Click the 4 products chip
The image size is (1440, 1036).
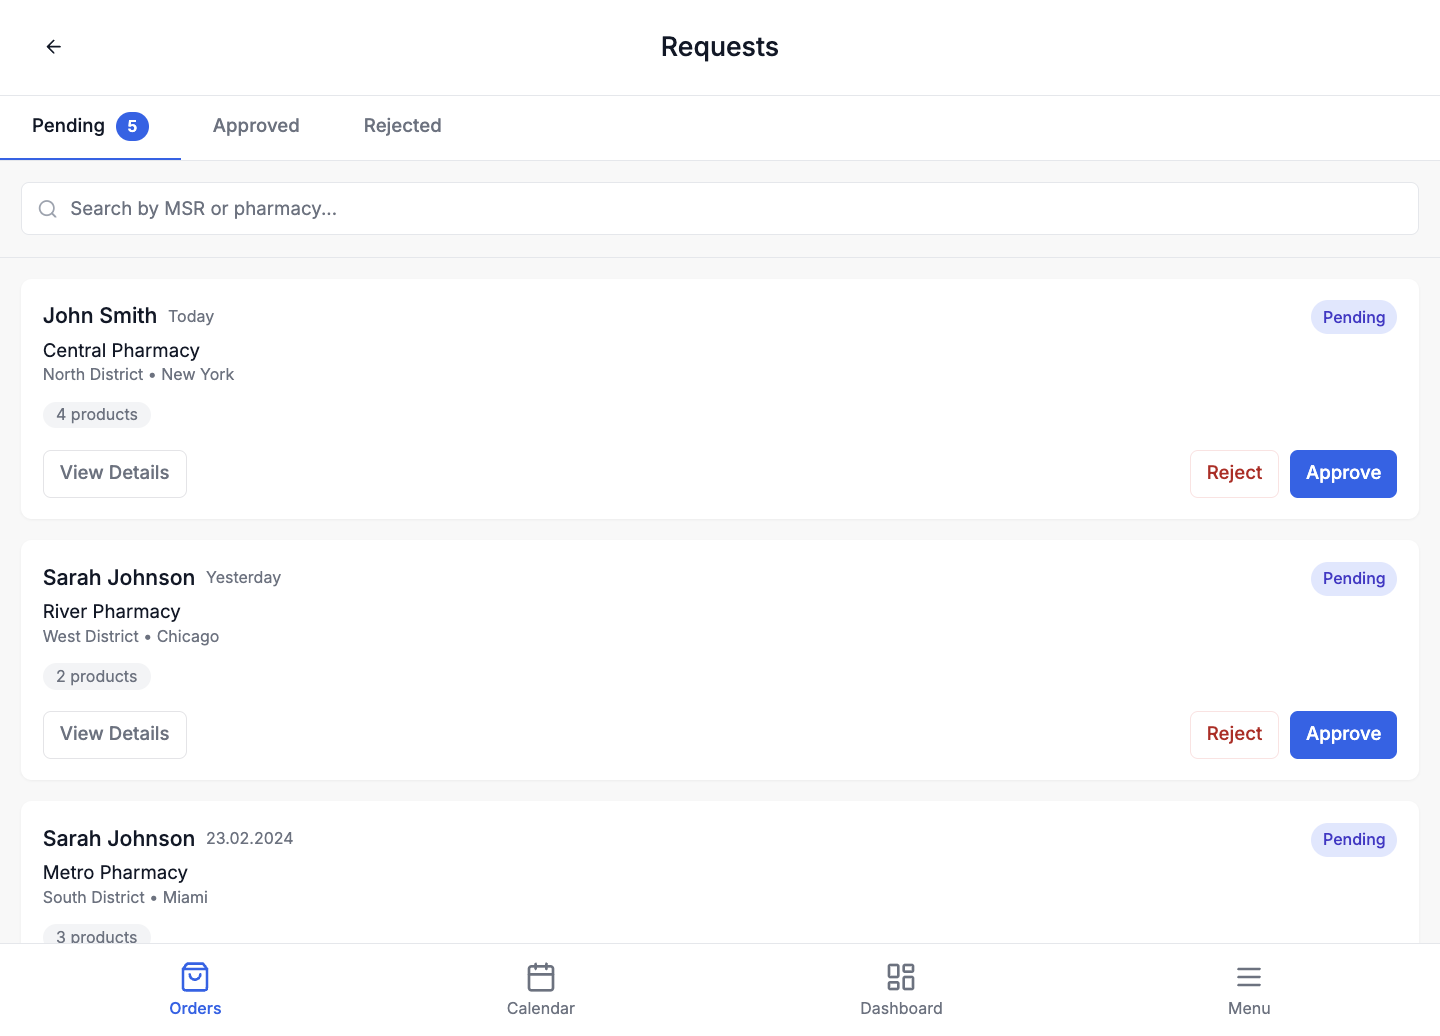tap(97, 415)
